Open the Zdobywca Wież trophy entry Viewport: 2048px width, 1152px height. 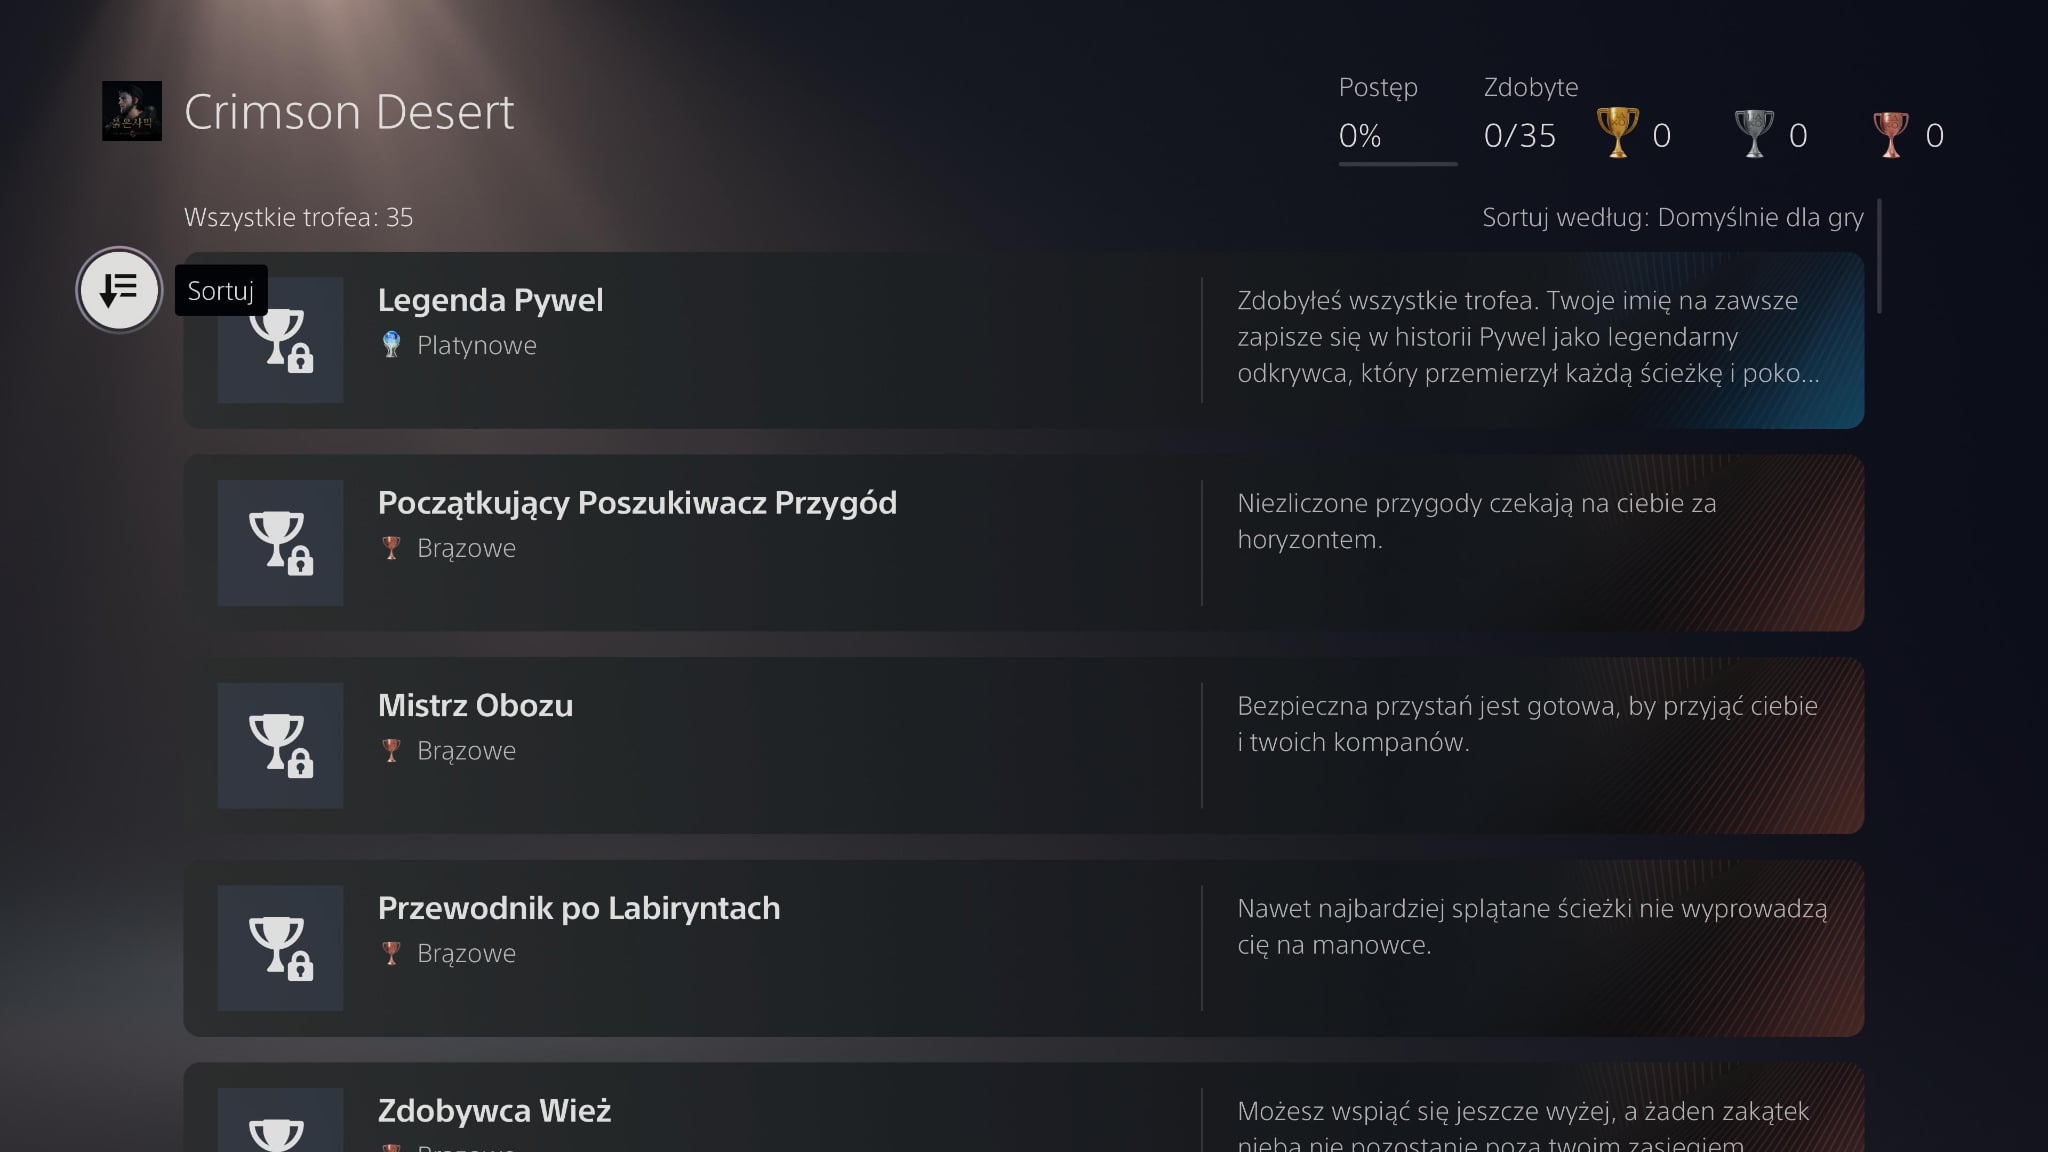[x=494, y=1111]
